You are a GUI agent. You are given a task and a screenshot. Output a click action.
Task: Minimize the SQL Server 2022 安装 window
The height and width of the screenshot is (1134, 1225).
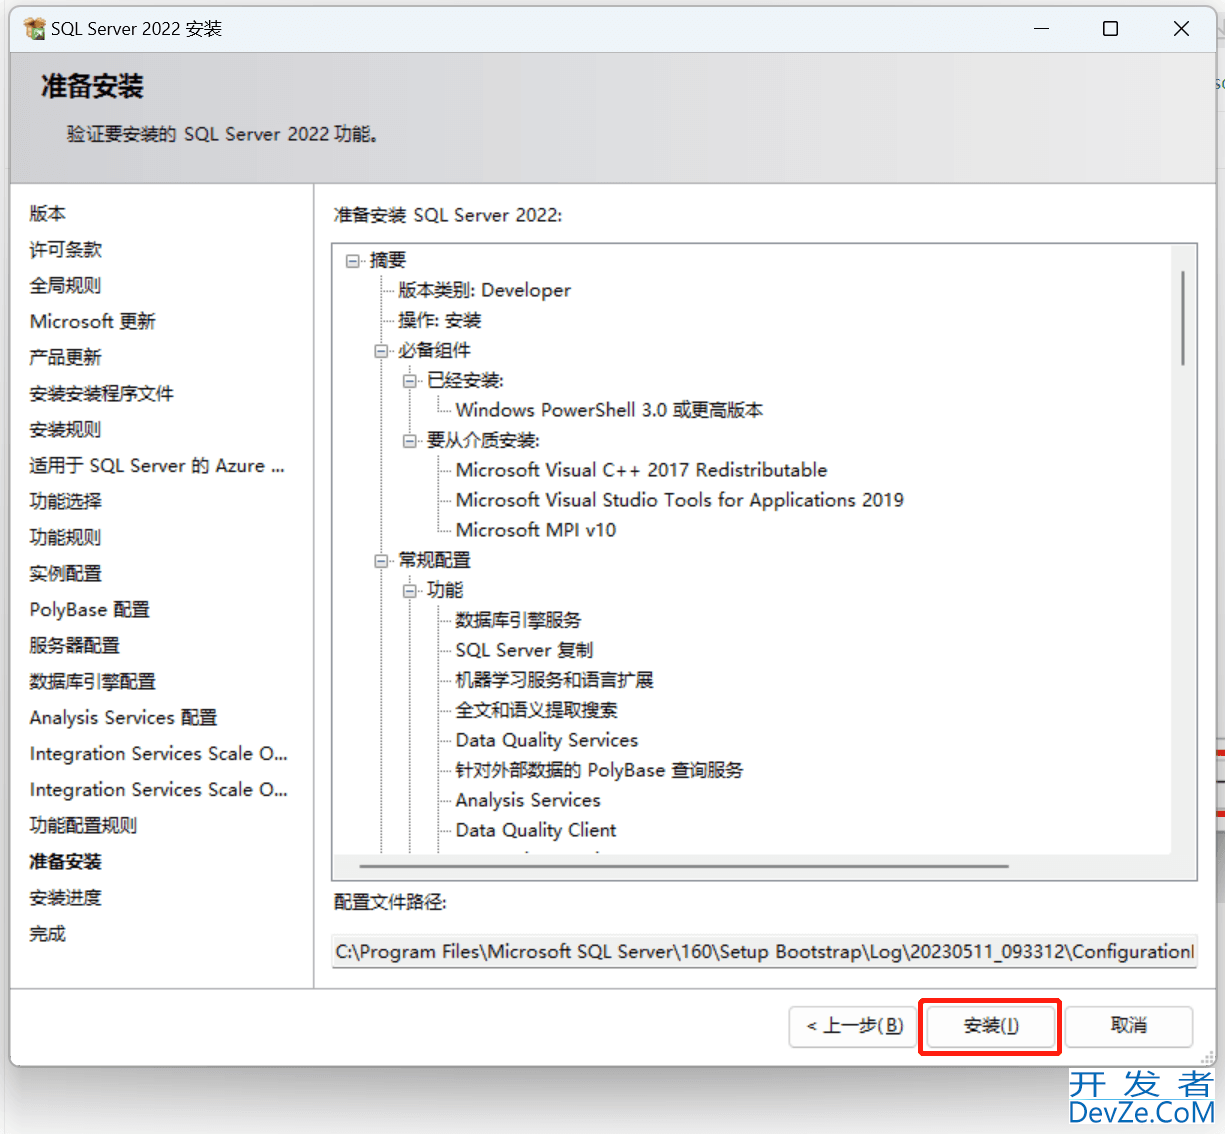click(x=1041, y=29)
